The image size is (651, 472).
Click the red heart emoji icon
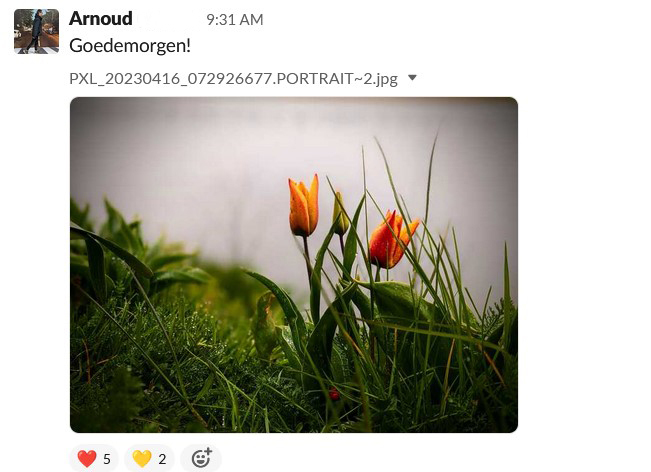[x=87, y=459]
